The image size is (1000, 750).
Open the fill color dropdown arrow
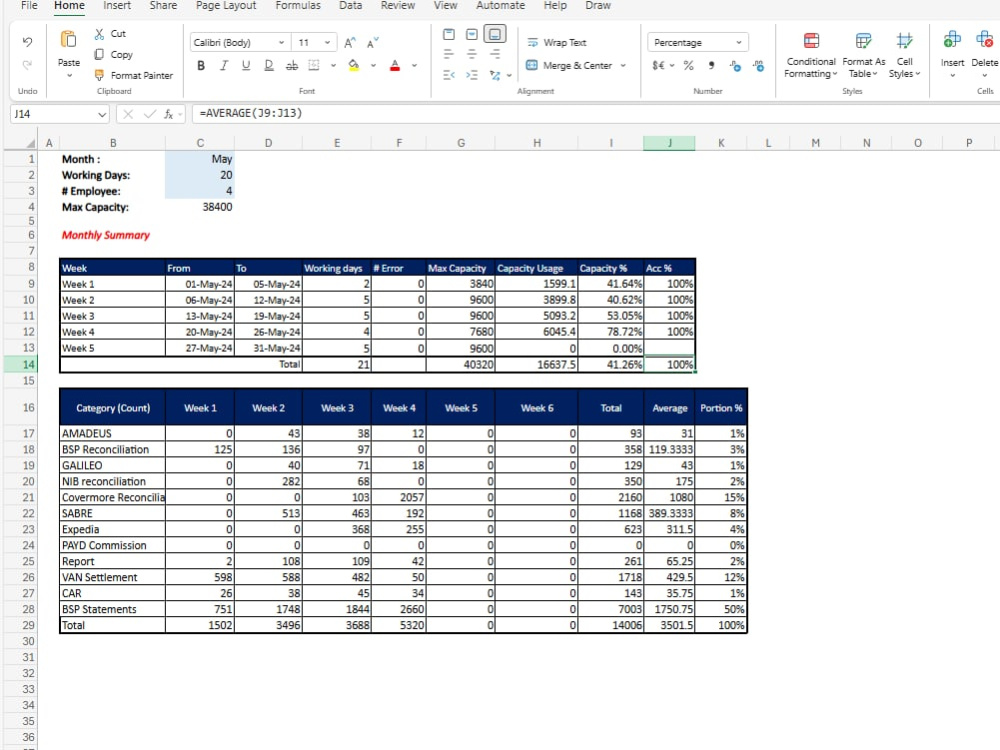[373, 65]
